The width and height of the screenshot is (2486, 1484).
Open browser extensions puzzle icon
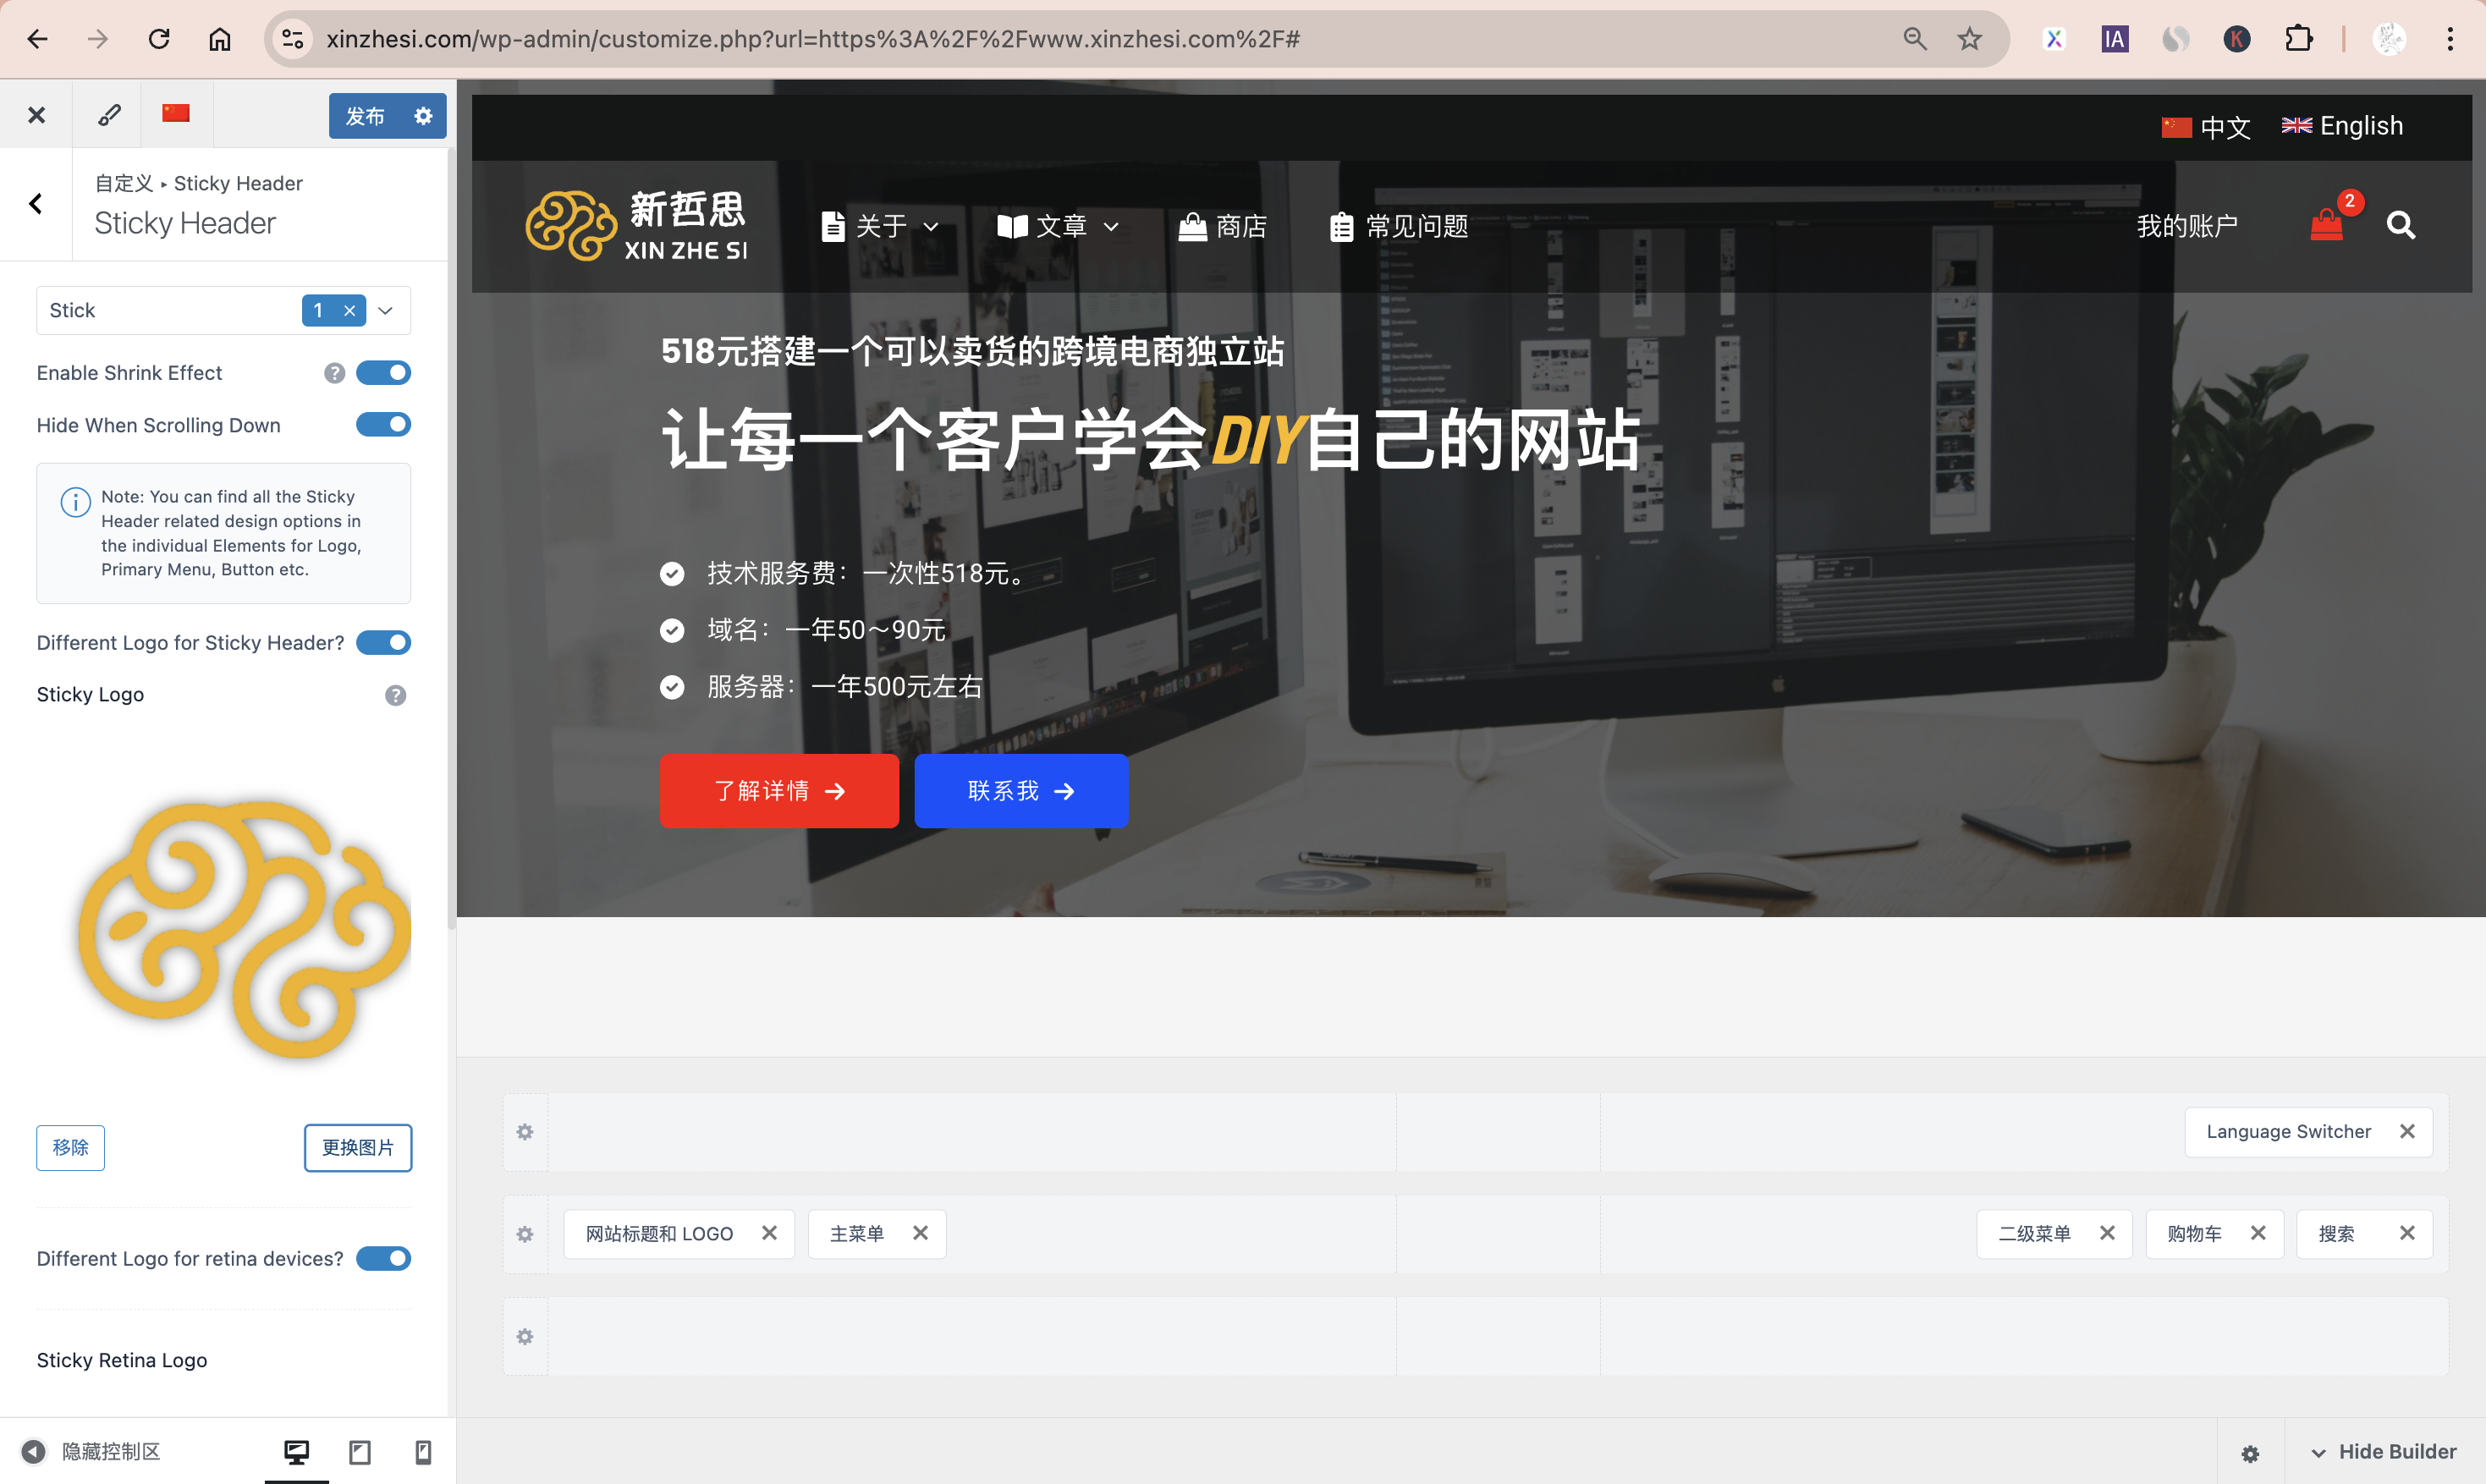2298,39
